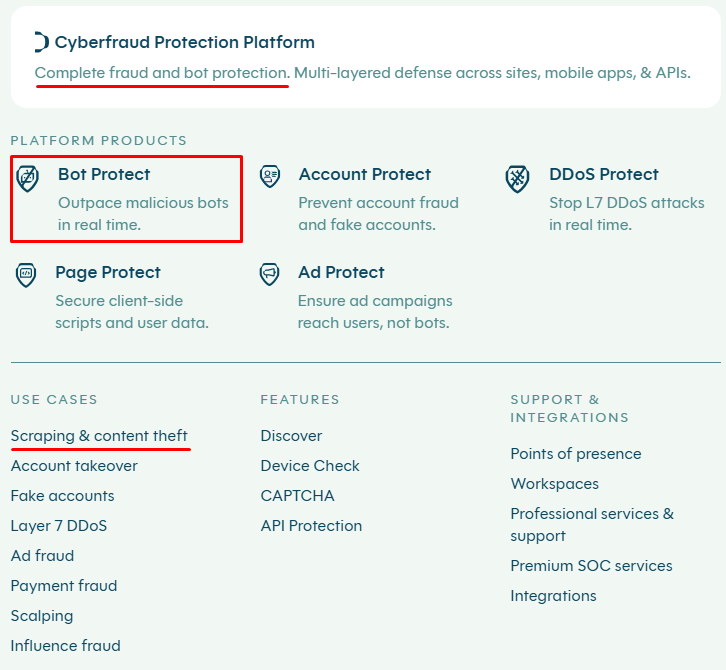Click 'Stop L7 DDoS attacks in real time' text
The height and width of the screenshot is (670, 726).
coord(627,214)
